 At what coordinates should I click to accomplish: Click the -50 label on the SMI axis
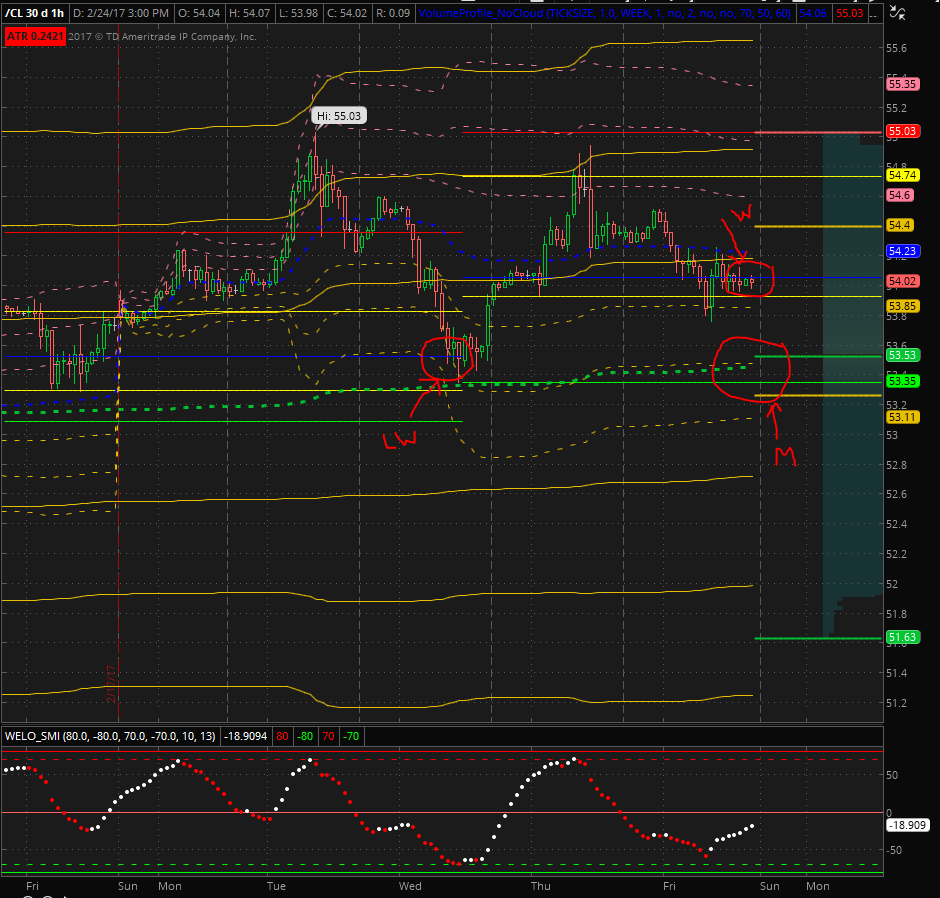tap(894, 851)
